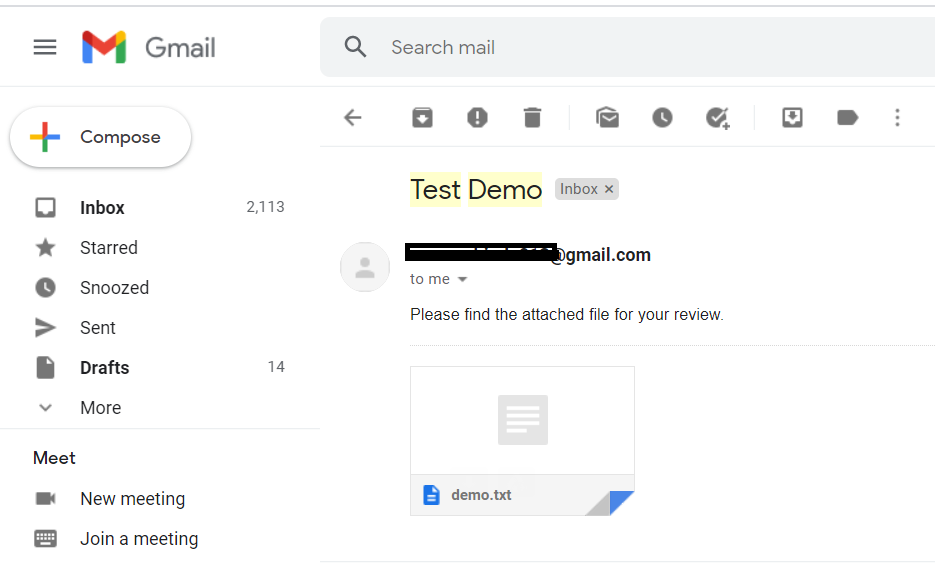Add email to Tasks
The width and height of the screenshot is (935, 565).
pos(717,118)
